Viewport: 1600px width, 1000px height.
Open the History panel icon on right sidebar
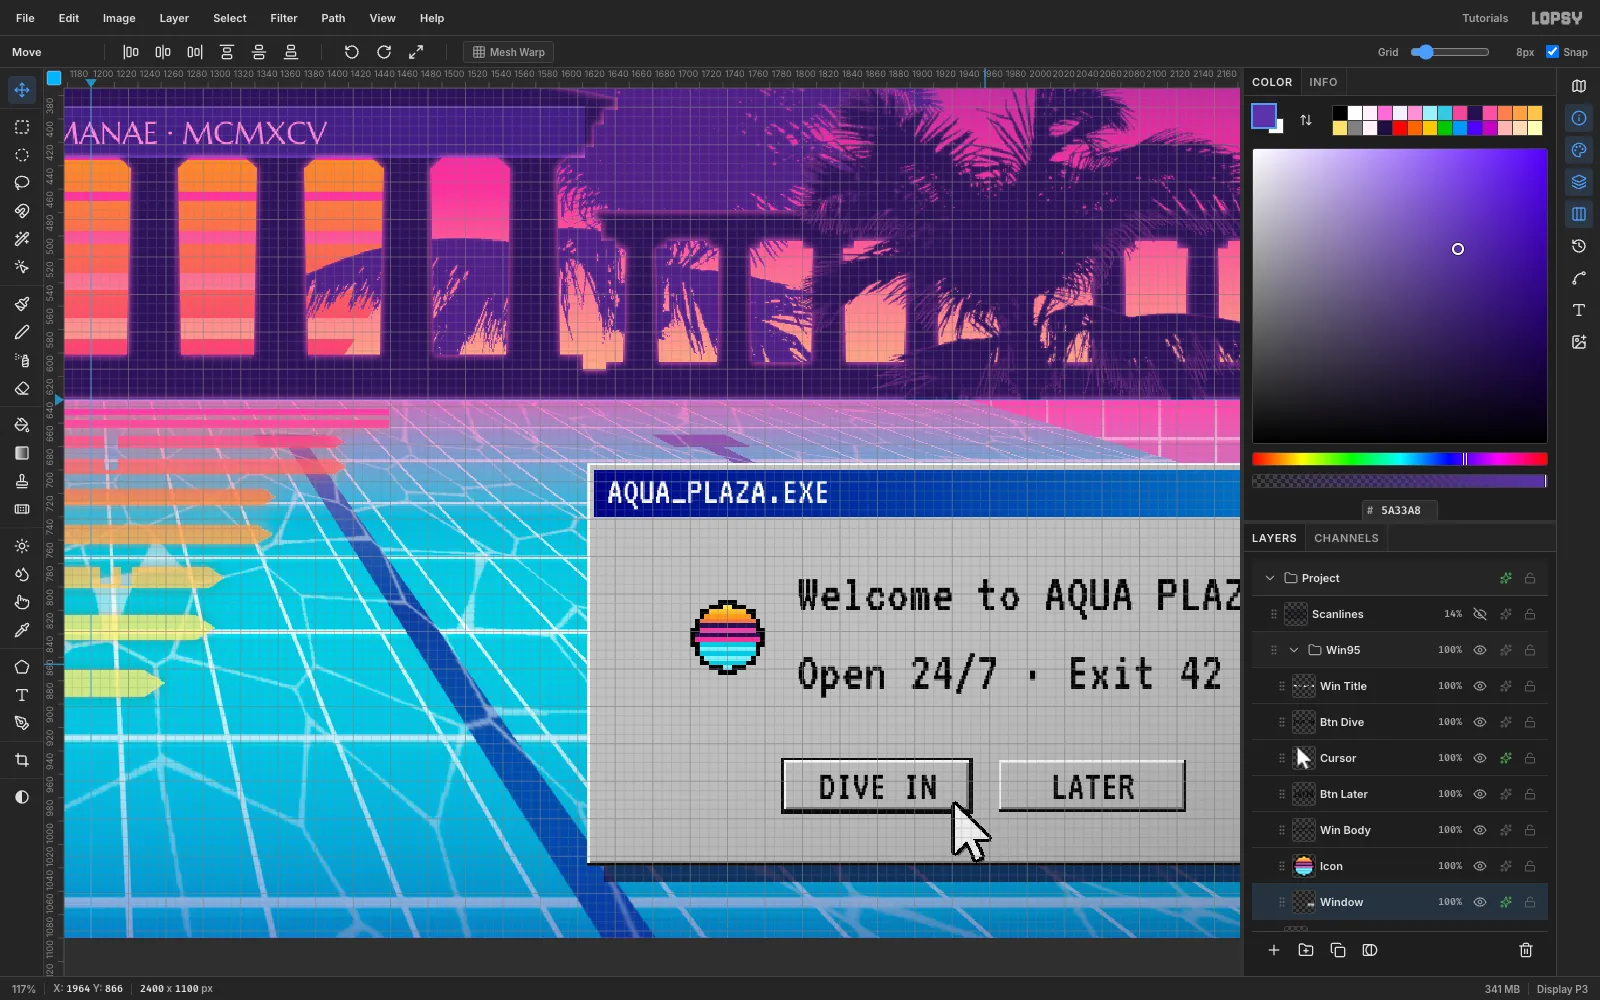point(1579,246)
